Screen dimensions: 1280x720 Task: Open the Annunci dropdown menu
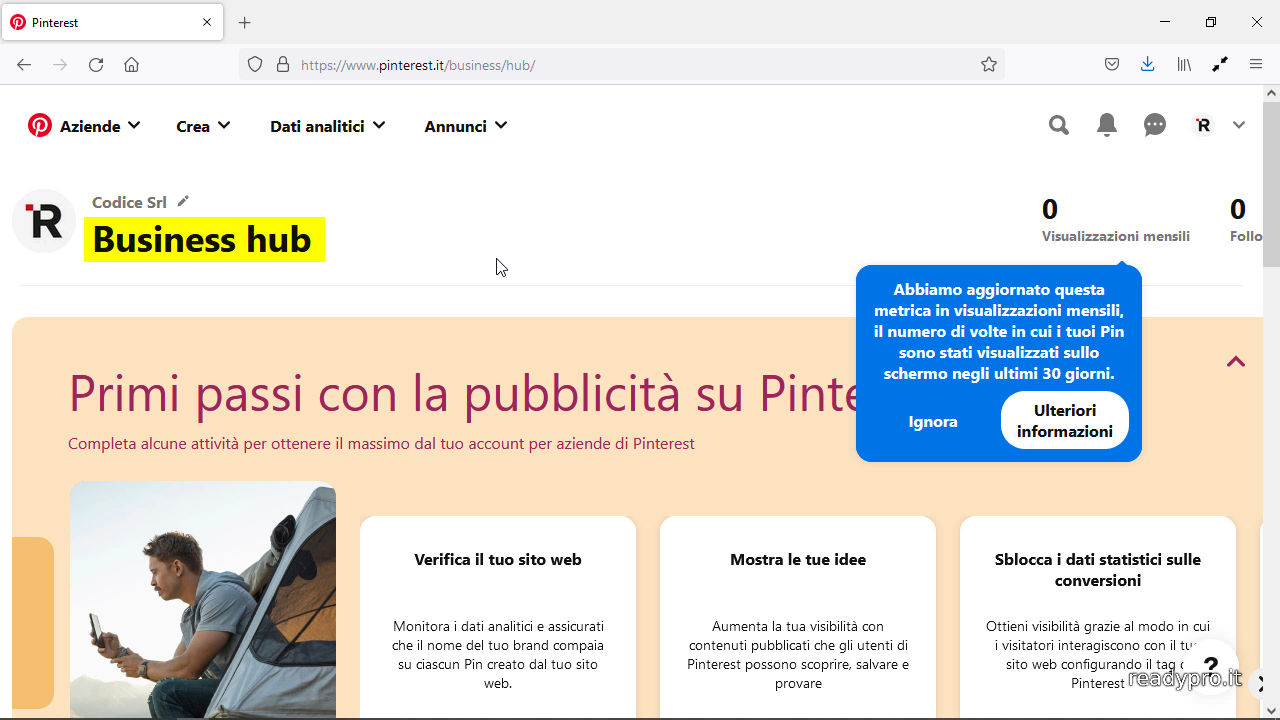(x=466, y=126)
